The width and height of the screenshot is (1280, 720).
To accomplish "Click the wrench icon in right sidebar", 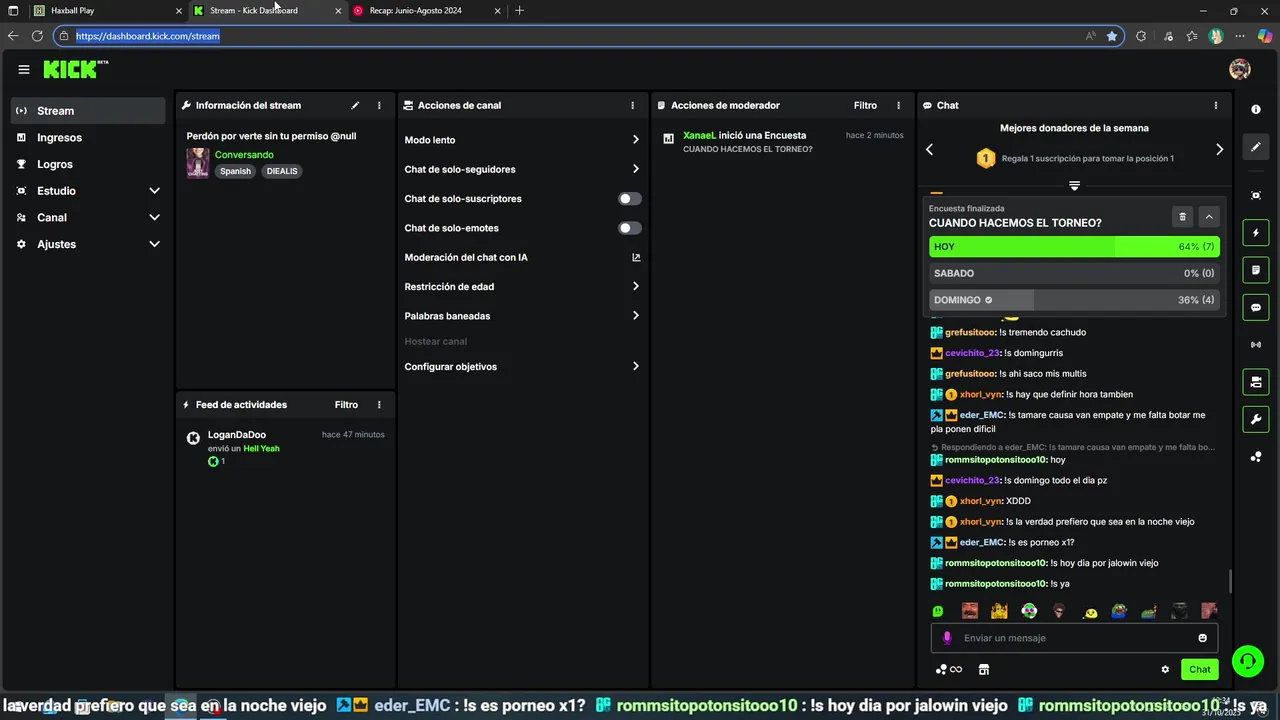I will (1256, 419).
